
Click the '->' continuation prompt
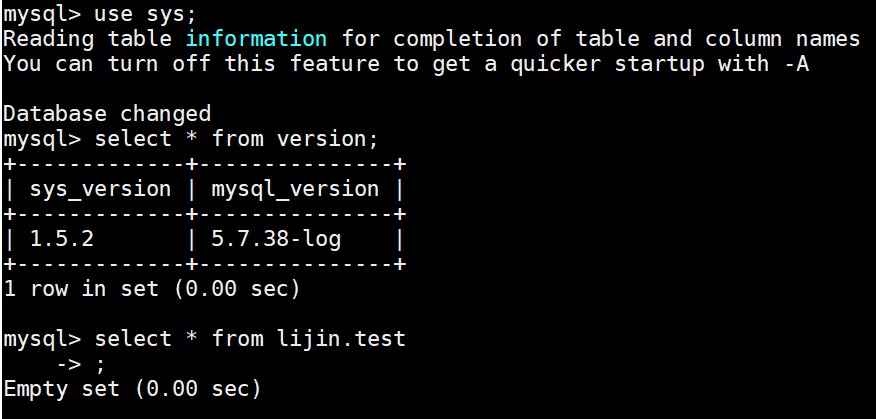(69, 364)
